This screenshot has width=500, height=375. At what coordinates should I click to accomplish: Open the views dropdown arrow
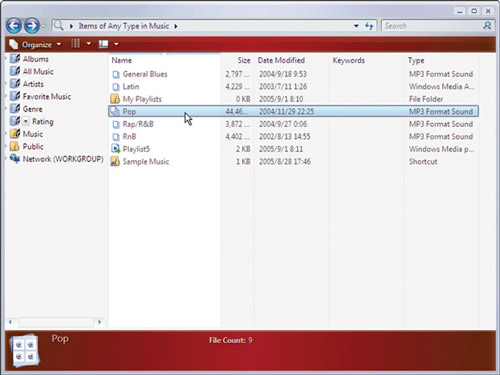89,44
